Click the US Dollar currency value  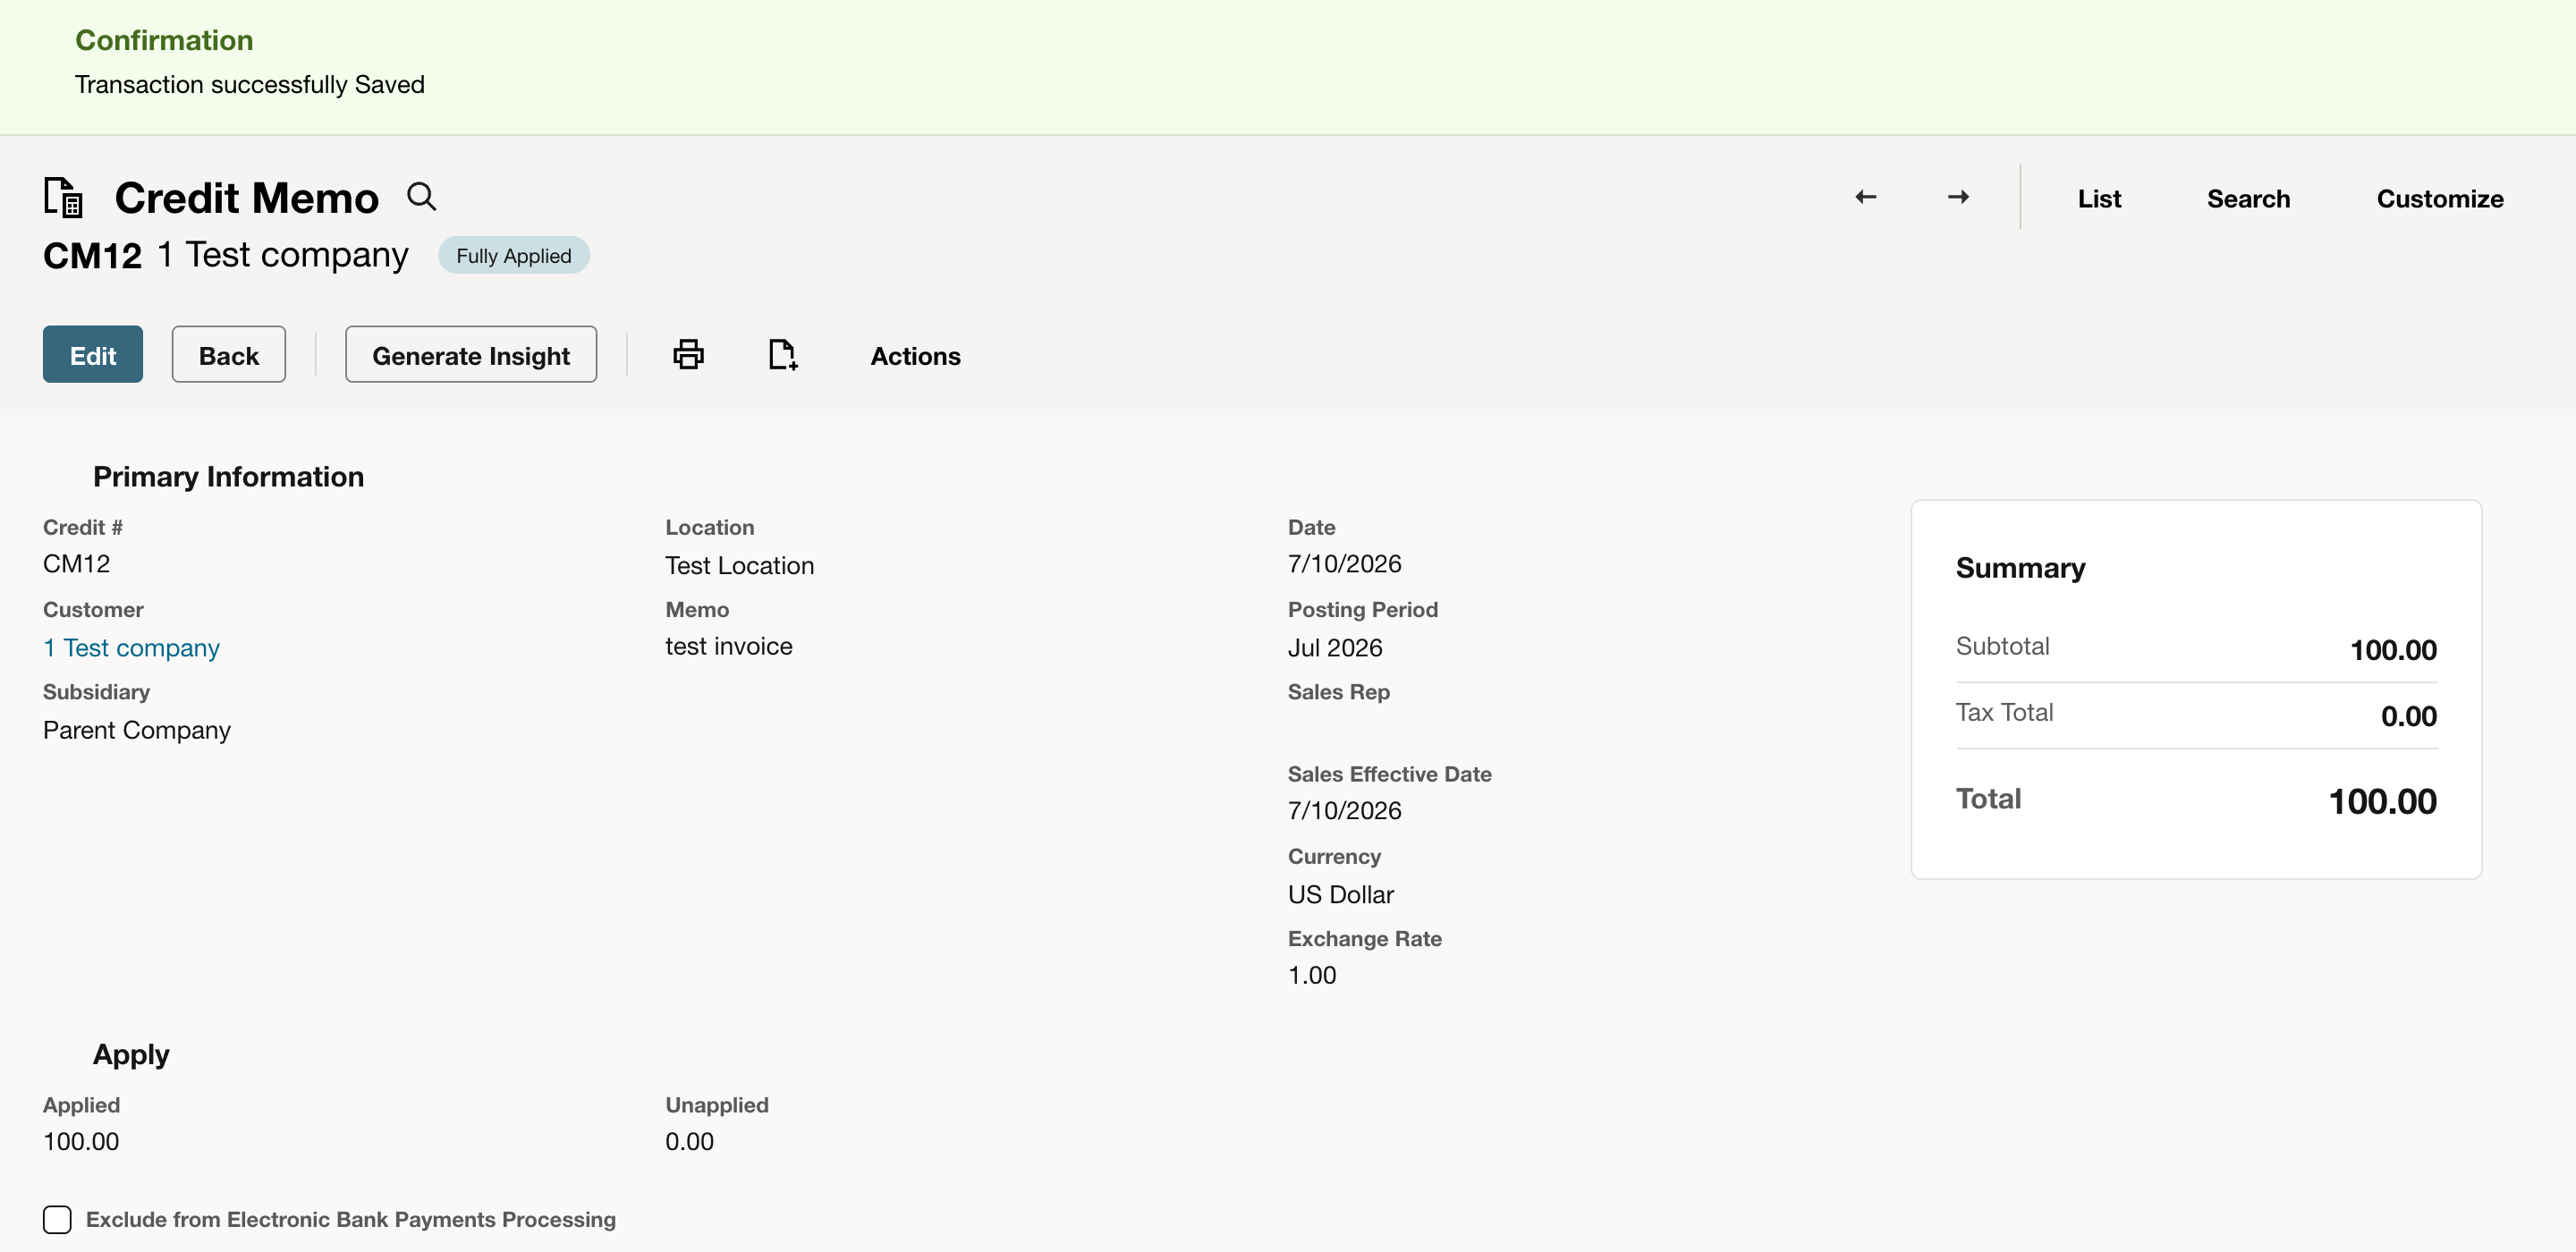tap(1341, 894)
